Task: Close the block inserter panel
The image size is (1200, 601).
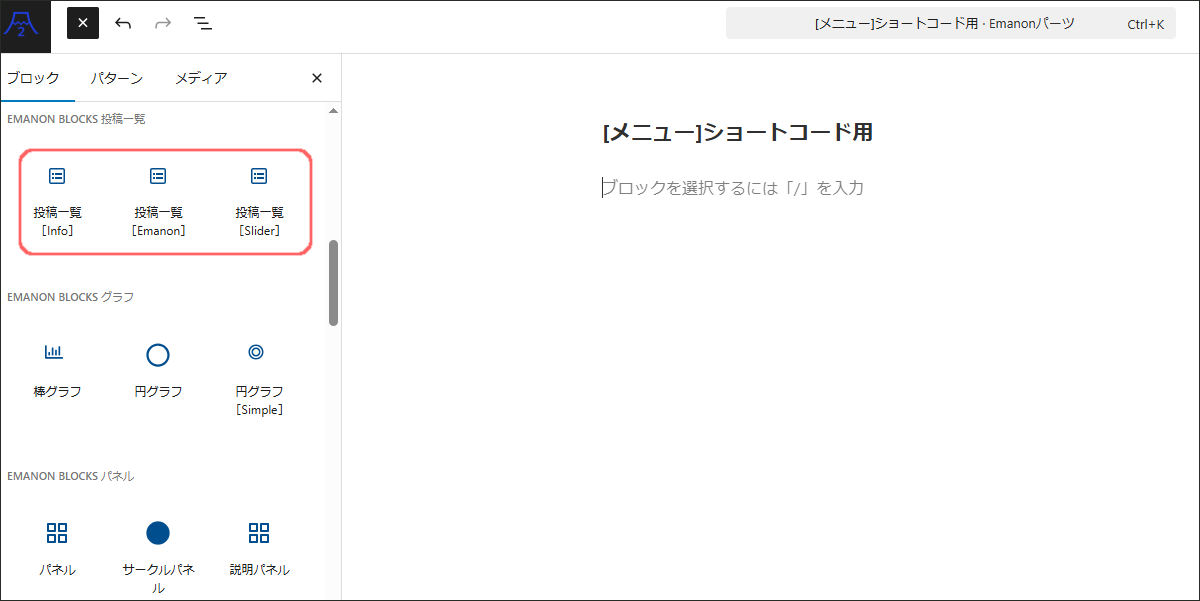Action: pos(317,78)
